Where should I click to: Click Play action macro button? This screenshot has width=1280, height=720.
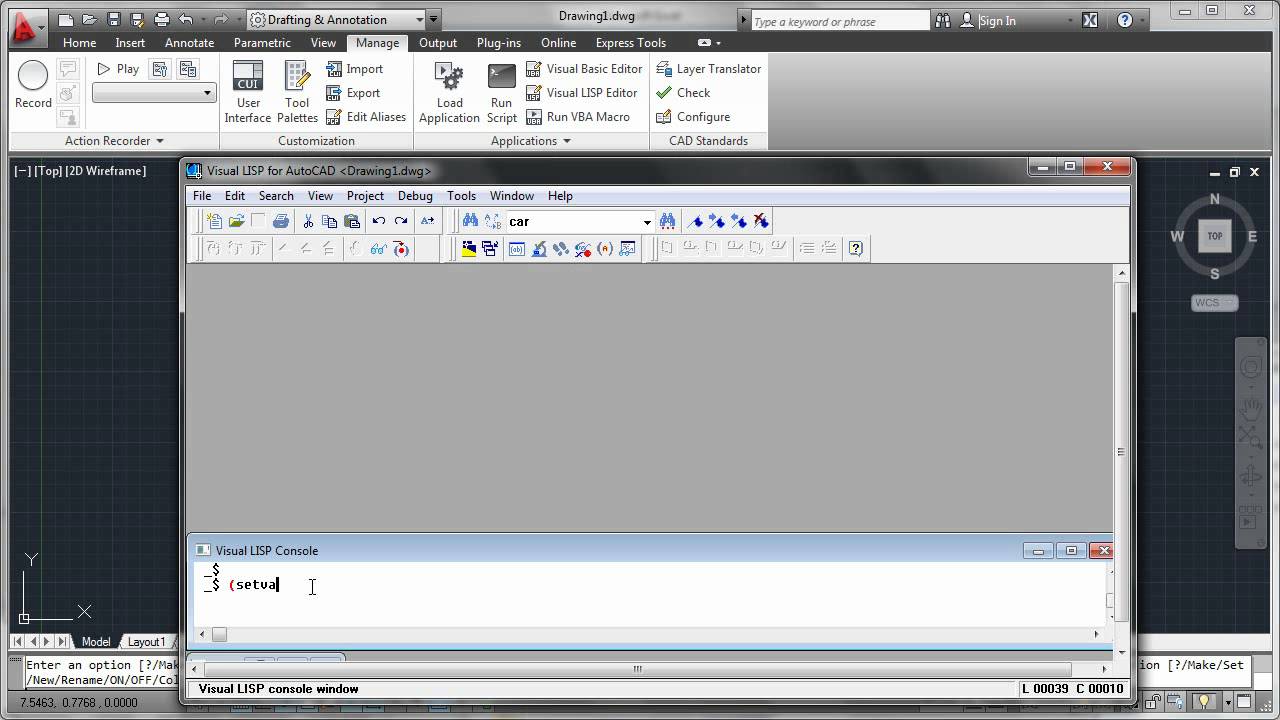click(x=118, y=69)
